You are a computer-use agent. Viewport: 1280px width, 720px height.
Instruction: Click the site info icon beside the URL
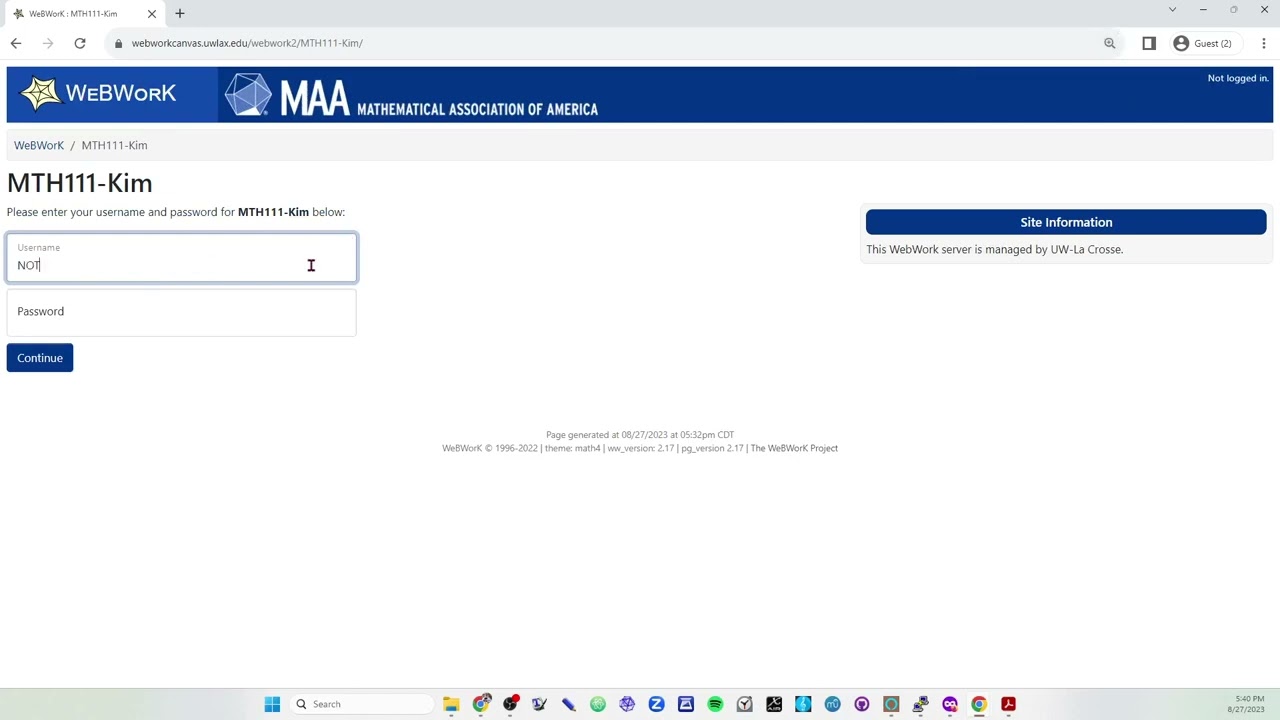click(119, 43)
